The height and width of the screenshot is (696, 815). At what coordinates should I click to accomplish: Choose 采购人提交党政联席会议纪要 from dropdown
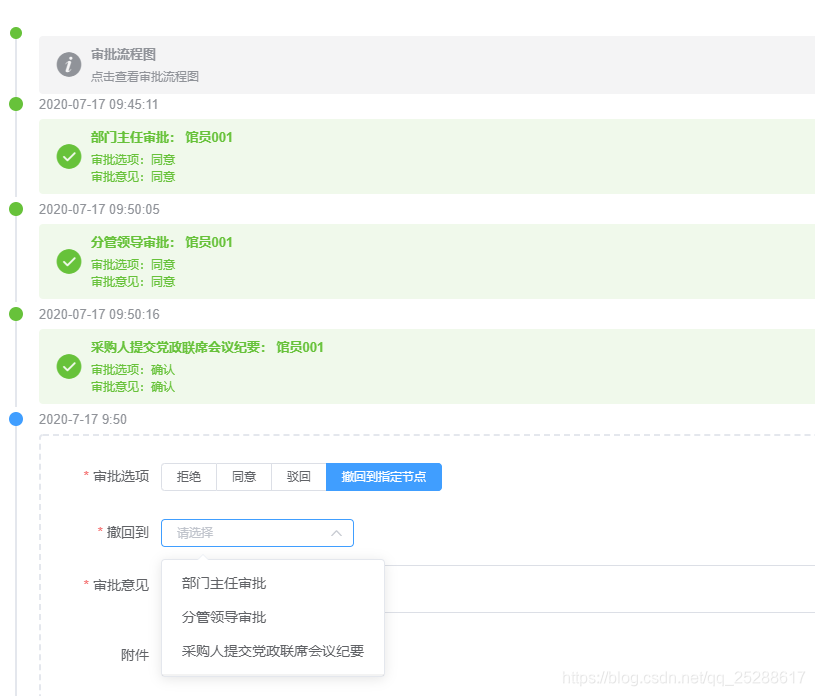coord(273,651)
